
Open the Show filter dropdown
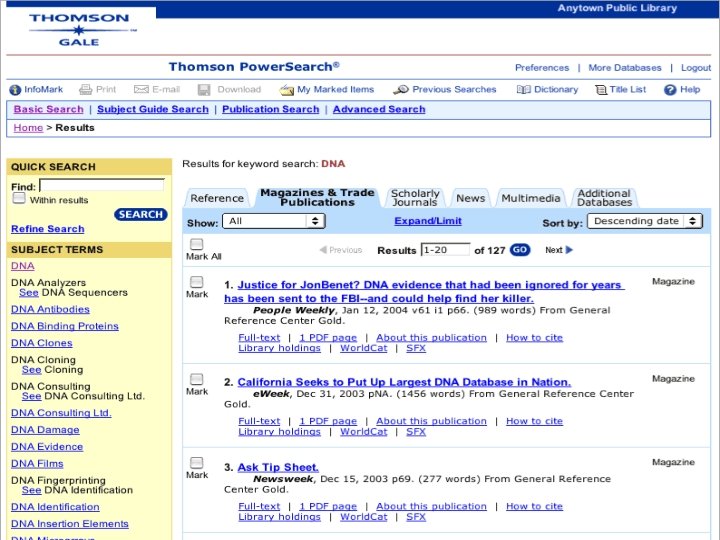point(274,221)
